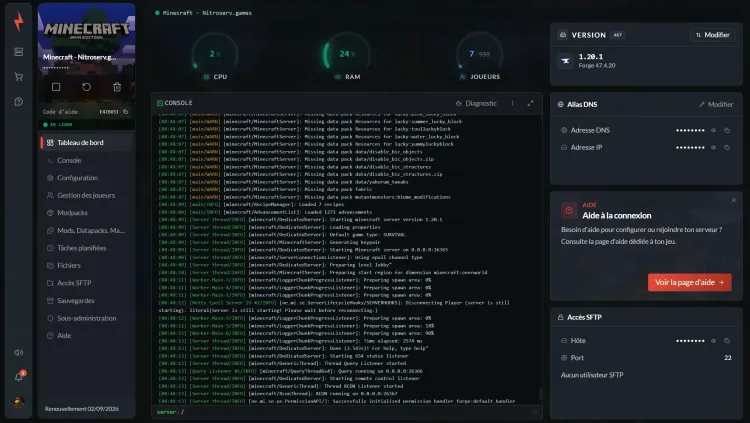
Task: Reveal the hidden SFTP Hôte value
Action: [713, 341]
